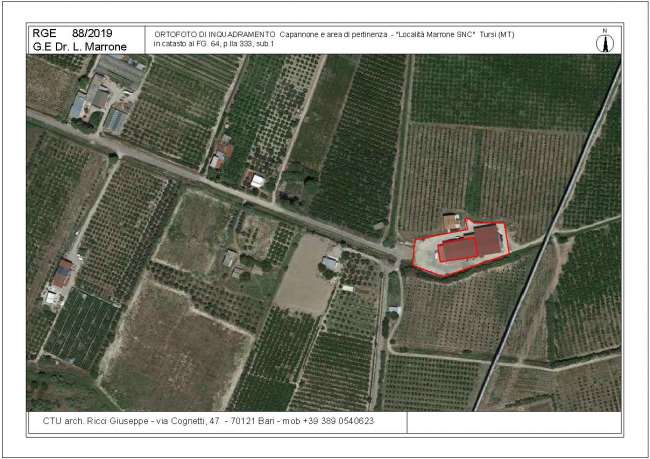This screenshot has width=650, height=459.
Task: Click the white-roofed building below the main road
Action: click(330, 263)
